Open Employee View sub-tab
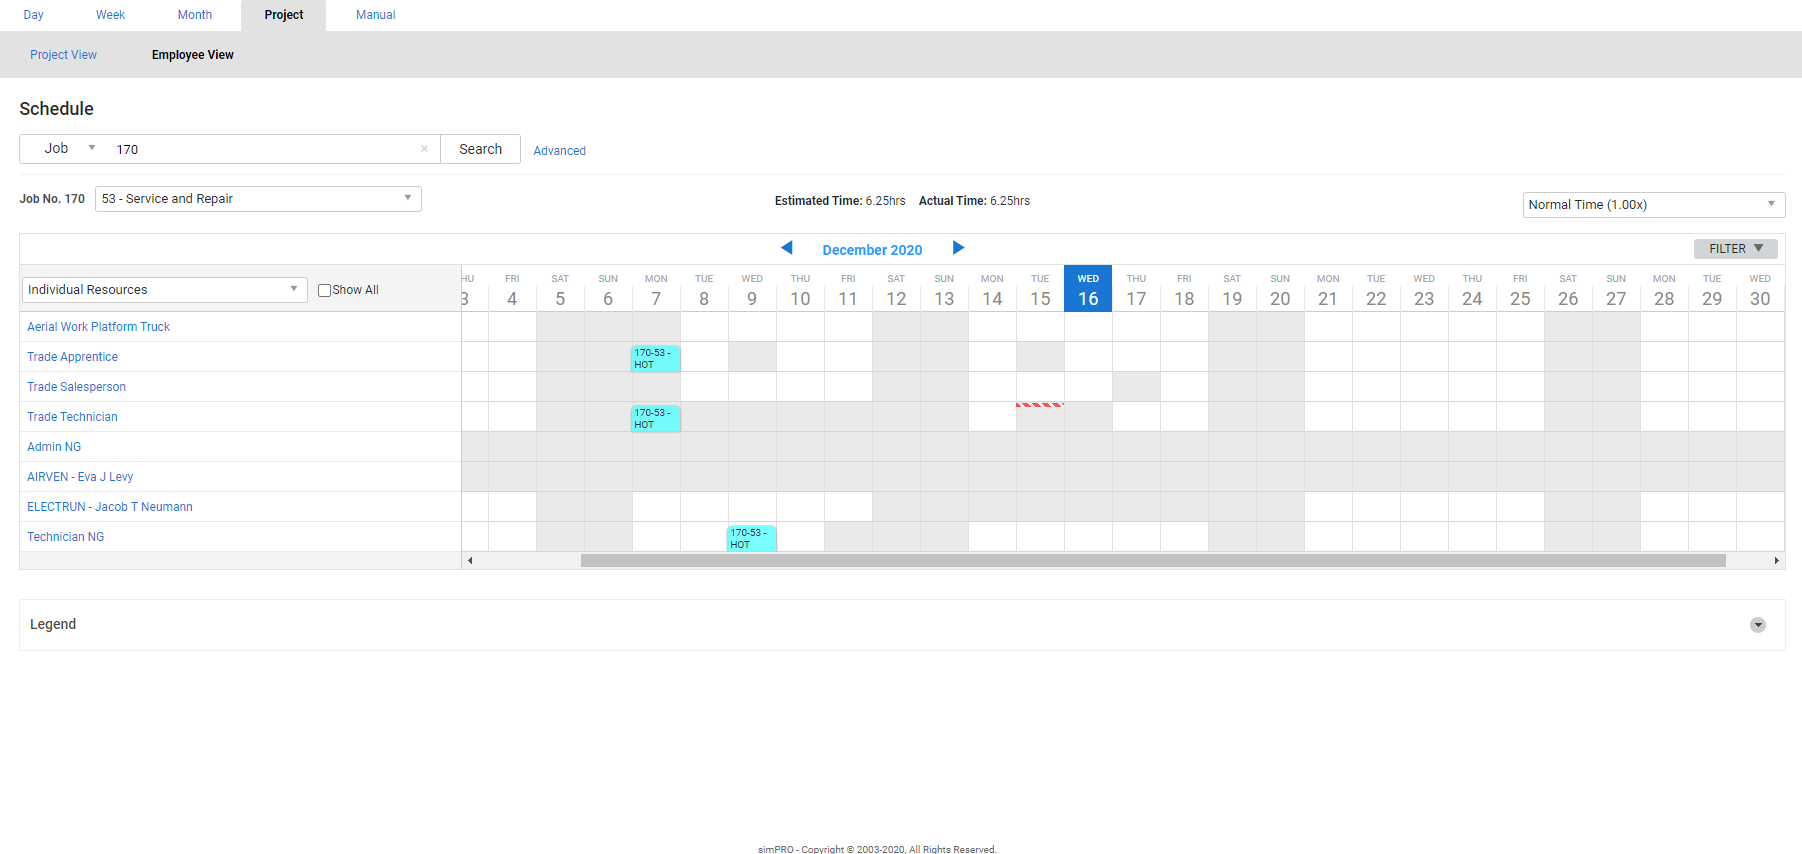The height and width of the screenshot is (854, 1802). coord(193,55)
